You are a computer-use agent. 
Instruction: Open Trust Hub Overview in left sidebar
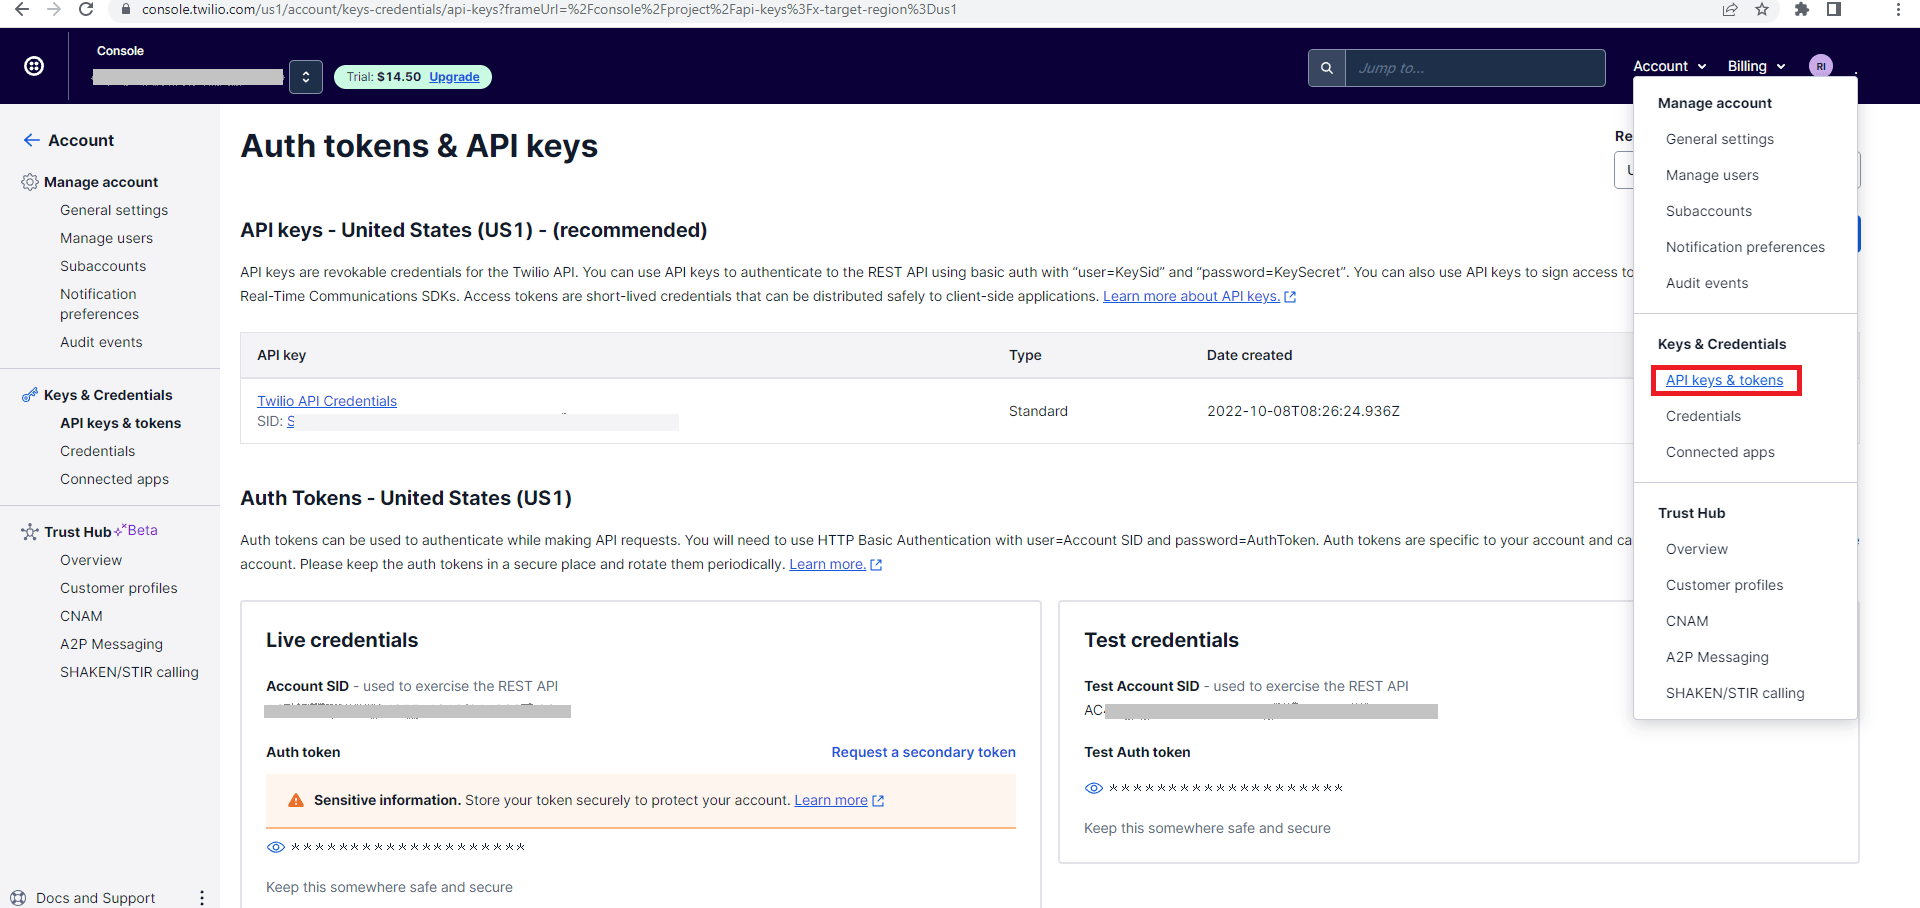[x=91, y=560]
